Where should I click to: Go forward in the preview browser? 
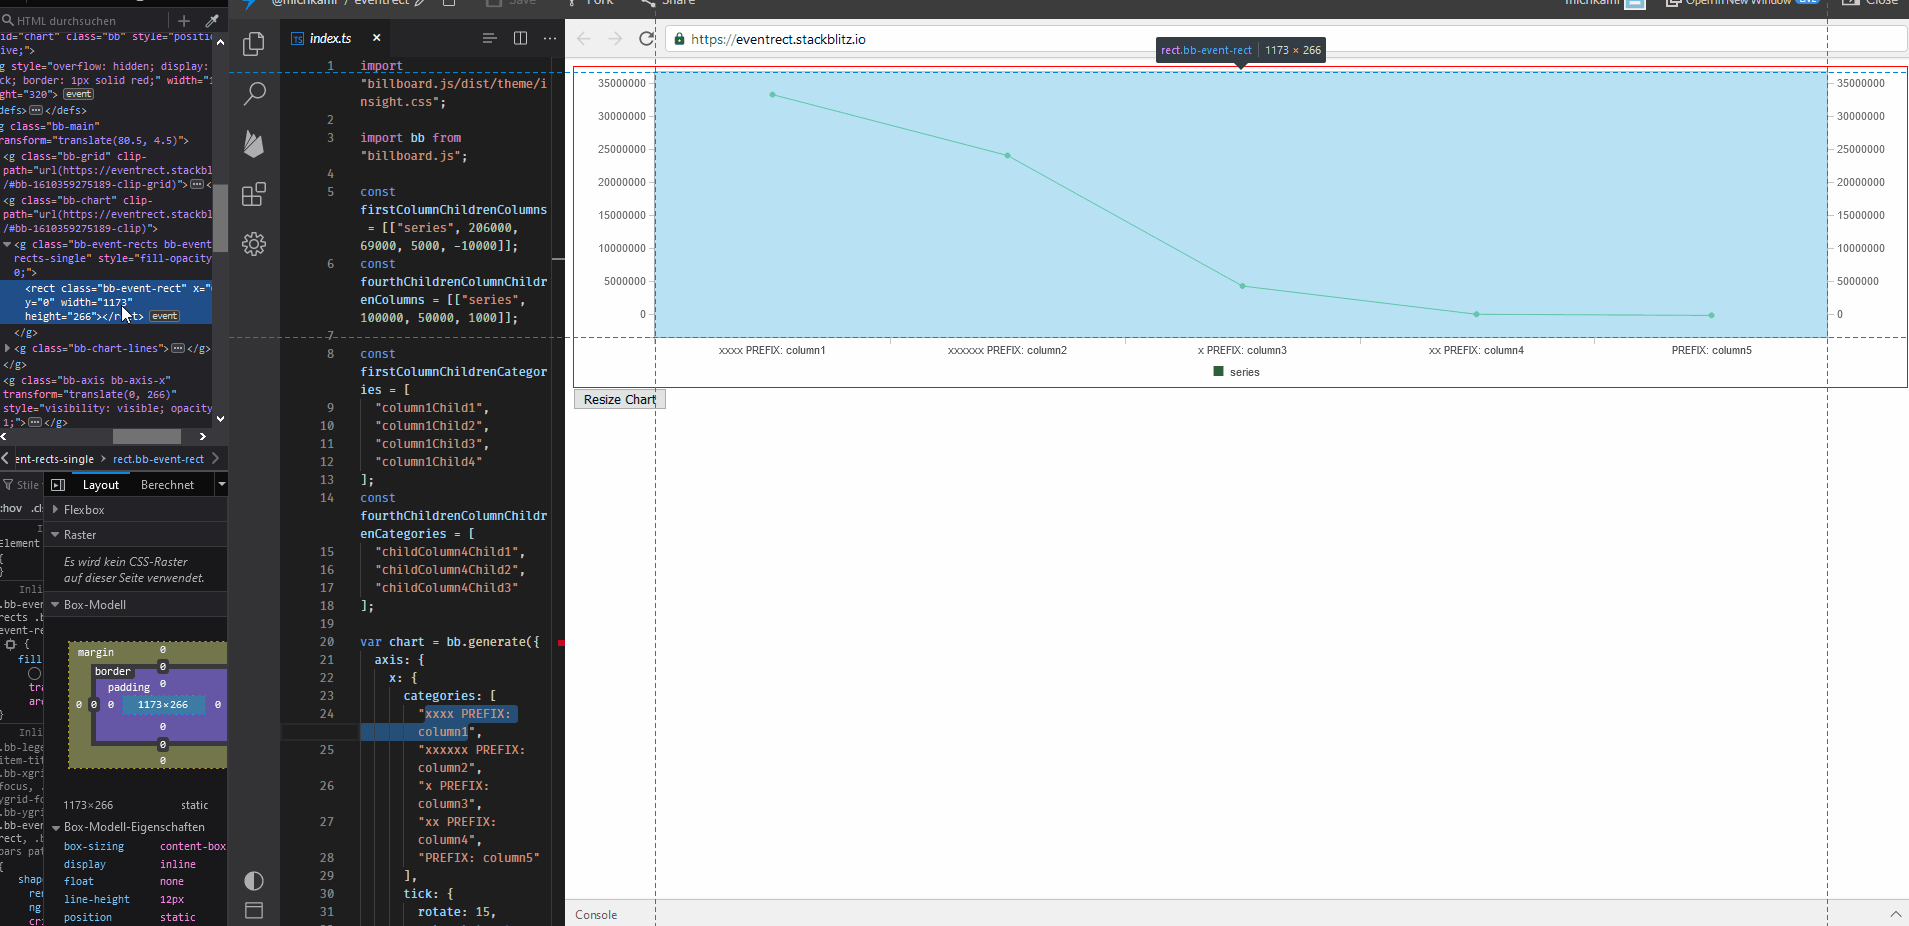coord(615,39)
